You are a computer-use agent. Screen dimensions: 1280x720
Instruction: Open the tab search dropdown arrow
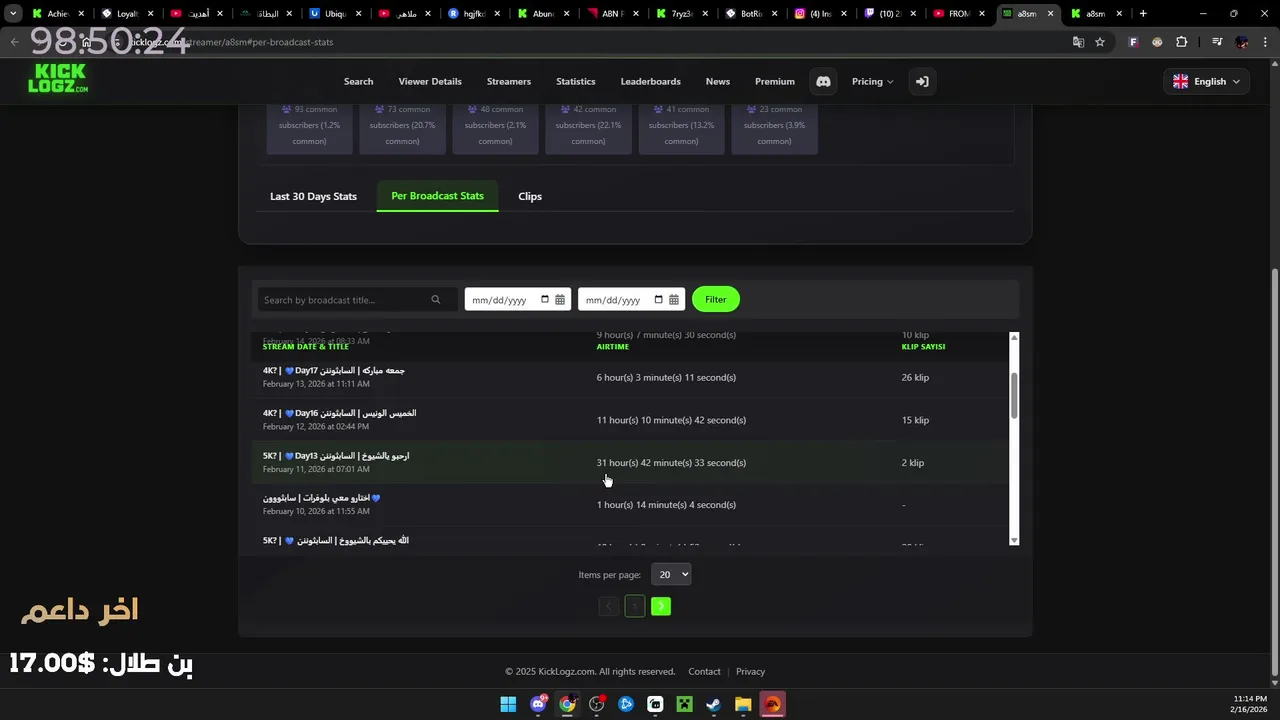click(x=12, y=14)
